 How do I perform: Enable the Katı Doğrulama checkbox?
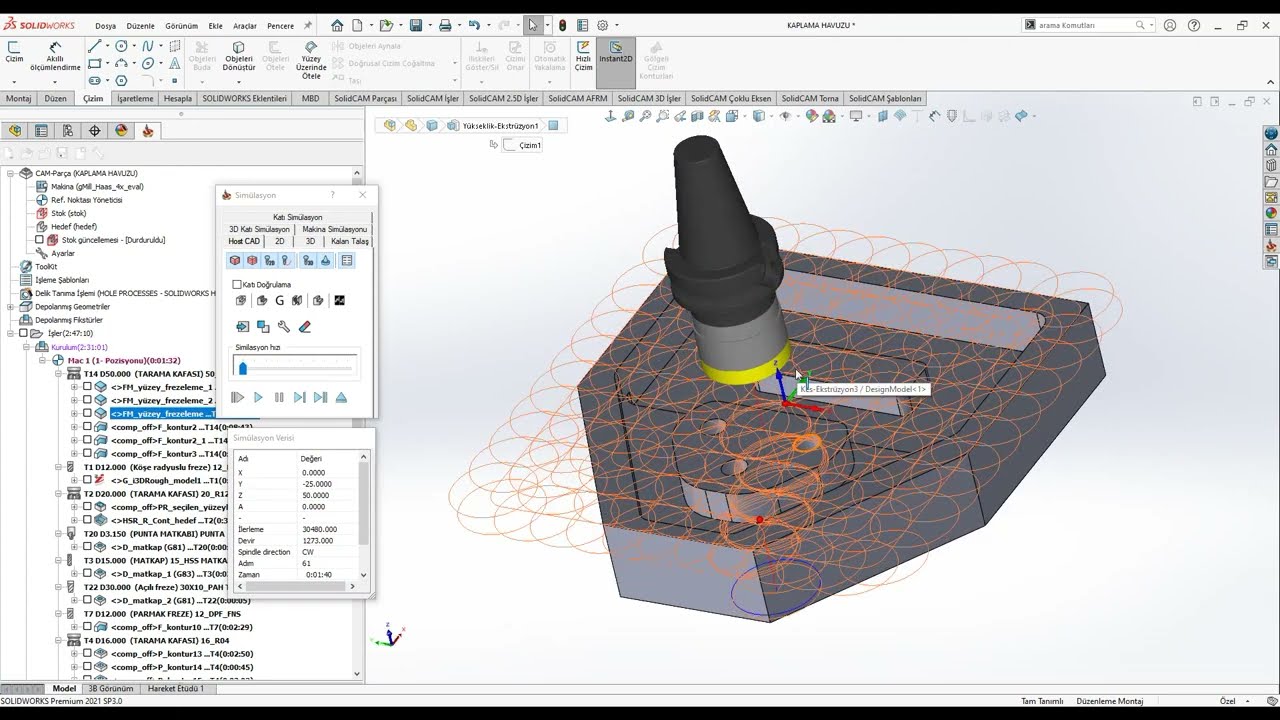click(x=237, y=284)
